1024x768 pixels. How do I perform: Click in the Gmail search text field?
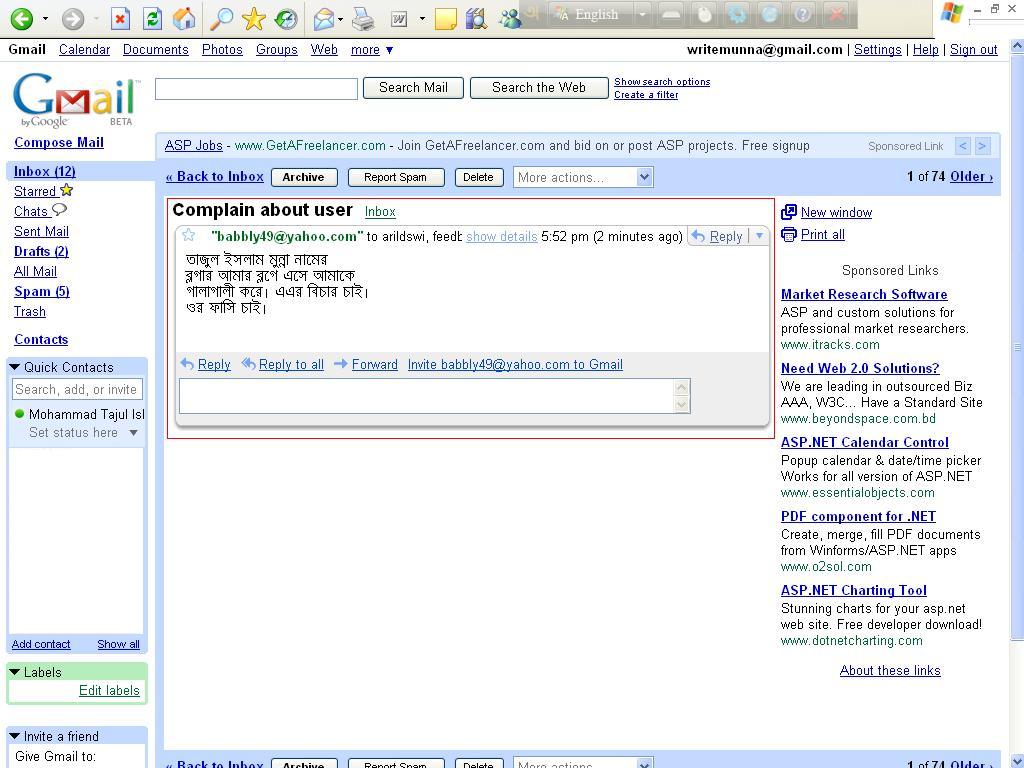click(256, 89)
